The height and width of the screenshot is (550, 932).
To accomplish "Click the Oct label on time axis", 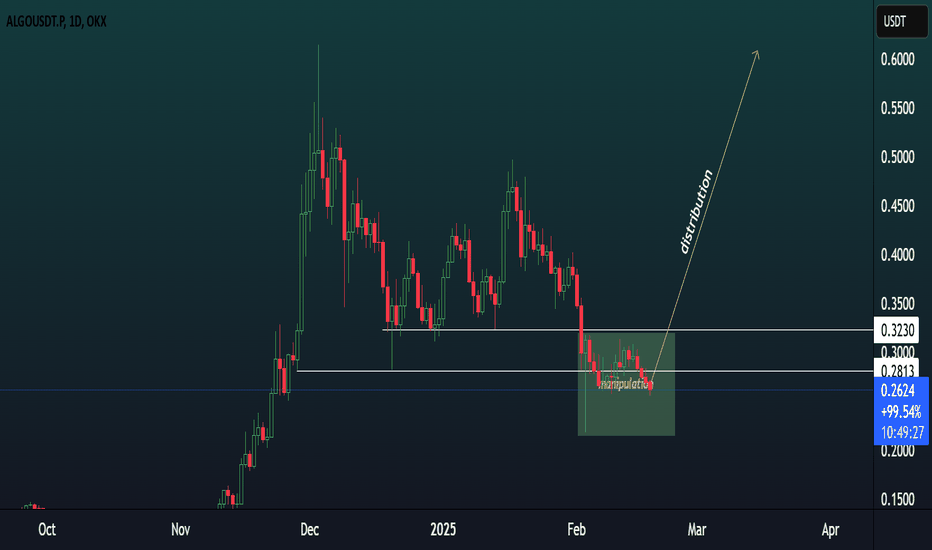I will [47, 529].
